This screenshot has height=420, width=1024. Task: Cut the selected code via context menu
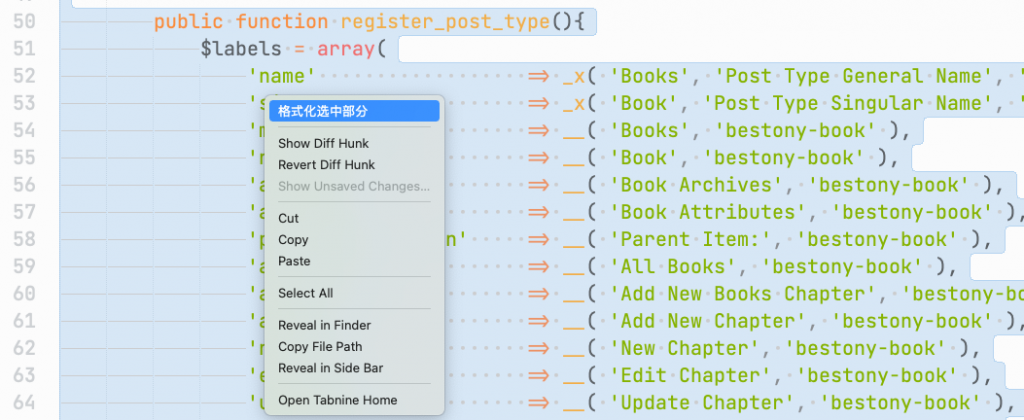288,218
